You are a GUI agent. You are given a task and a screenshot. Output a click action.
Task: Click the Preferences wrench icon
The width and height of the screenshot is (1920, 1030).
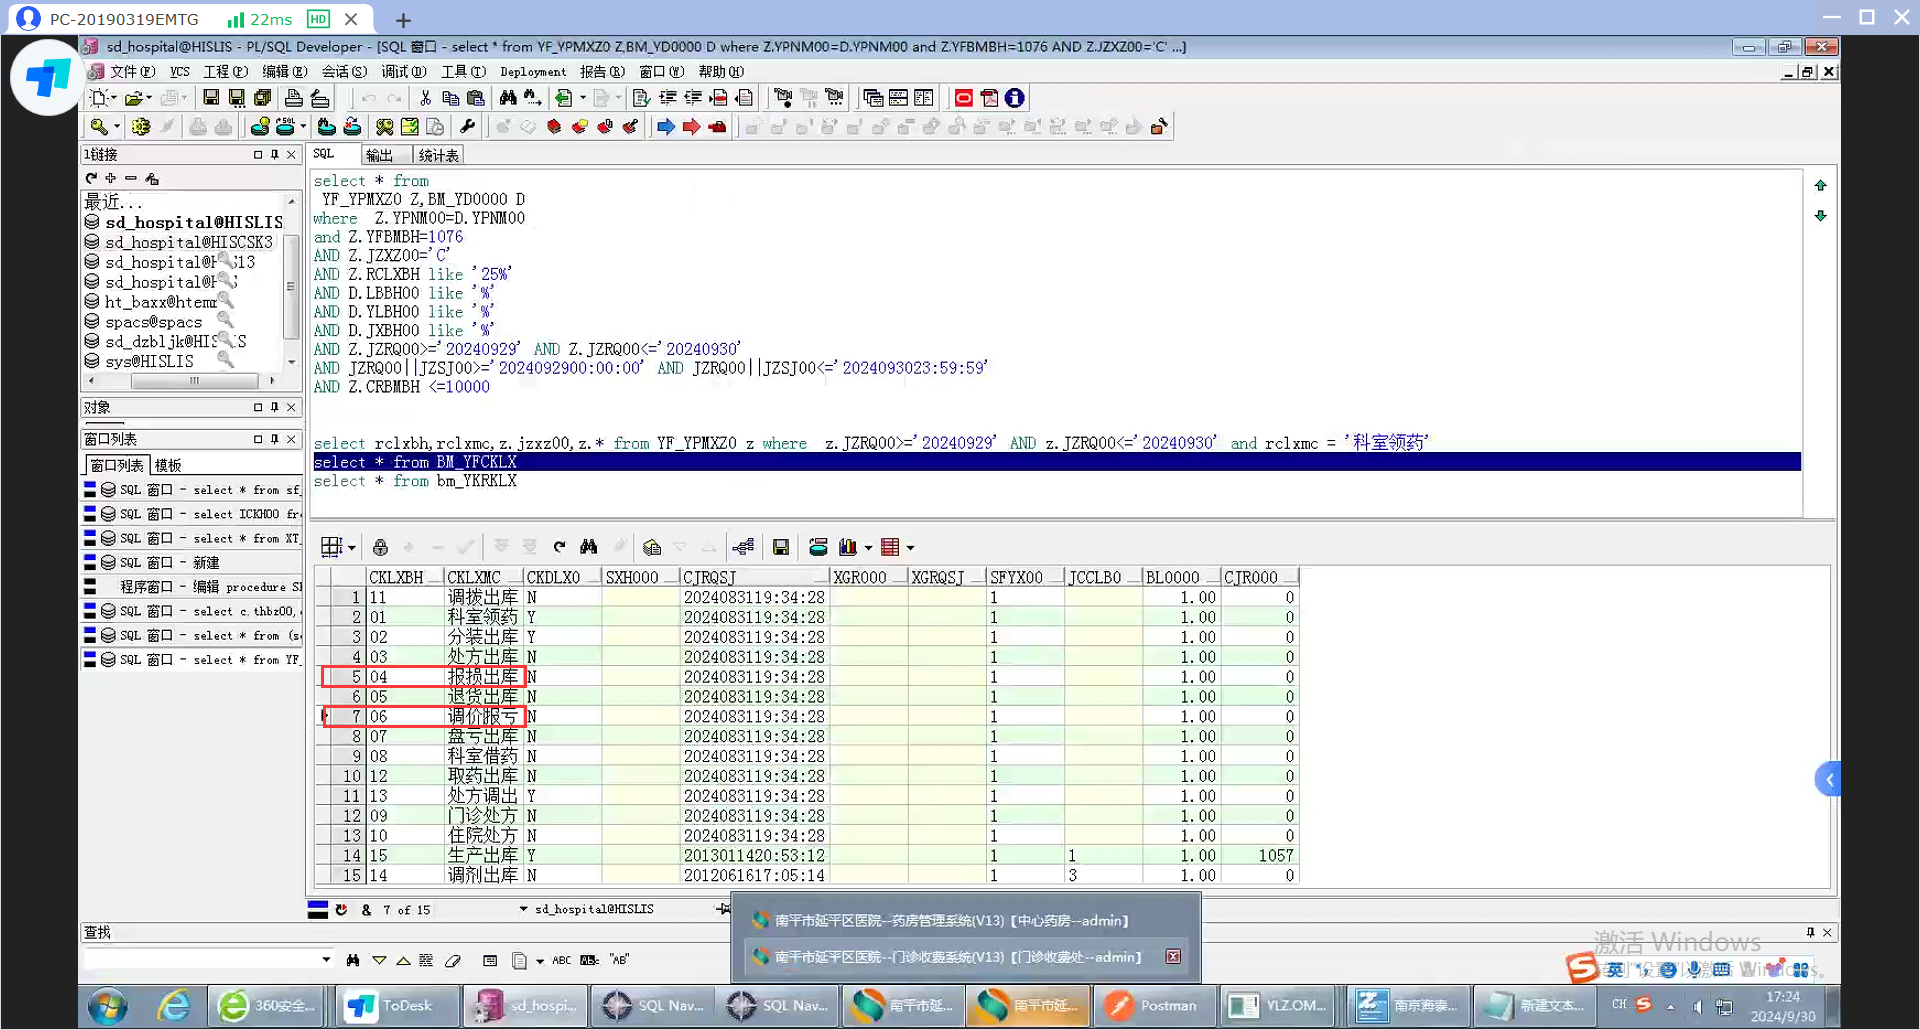(467, 127)
